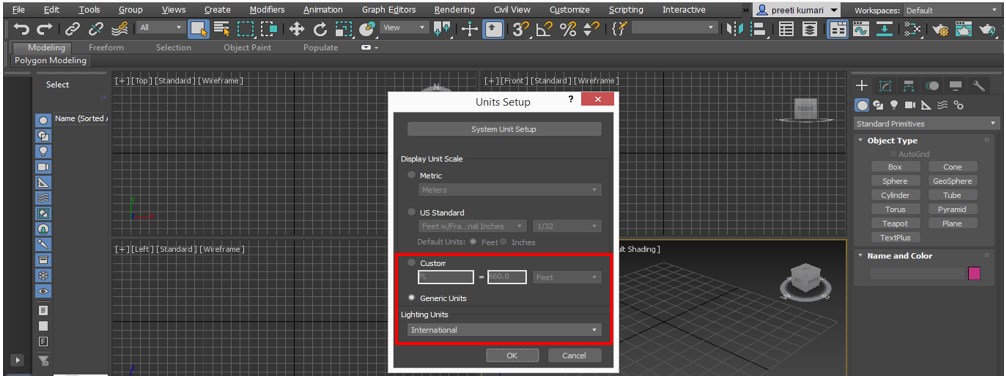This screenshot has width=1006, height=379.
Task: Open Feet w/Fractional Inches dropdown
Action: (x=473, y=226)
